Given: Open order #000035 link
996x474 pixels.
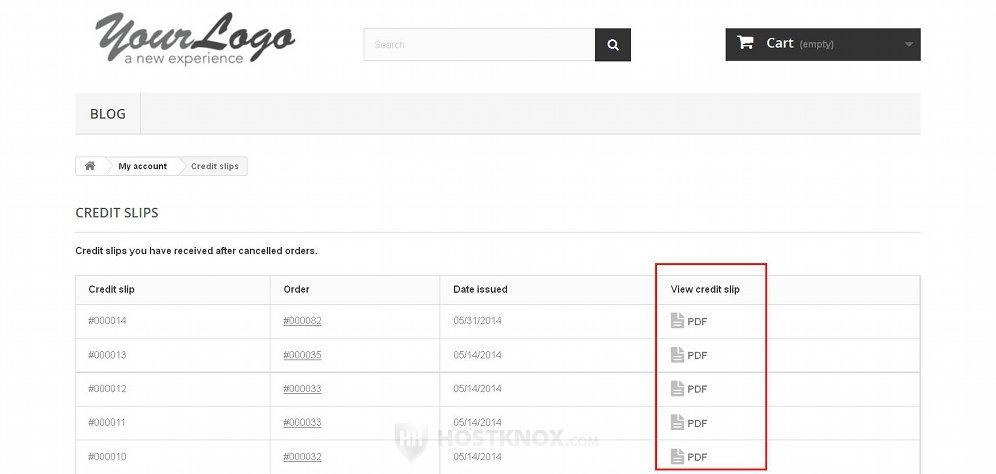Looking at the screenshot, I should click(302, 355).
